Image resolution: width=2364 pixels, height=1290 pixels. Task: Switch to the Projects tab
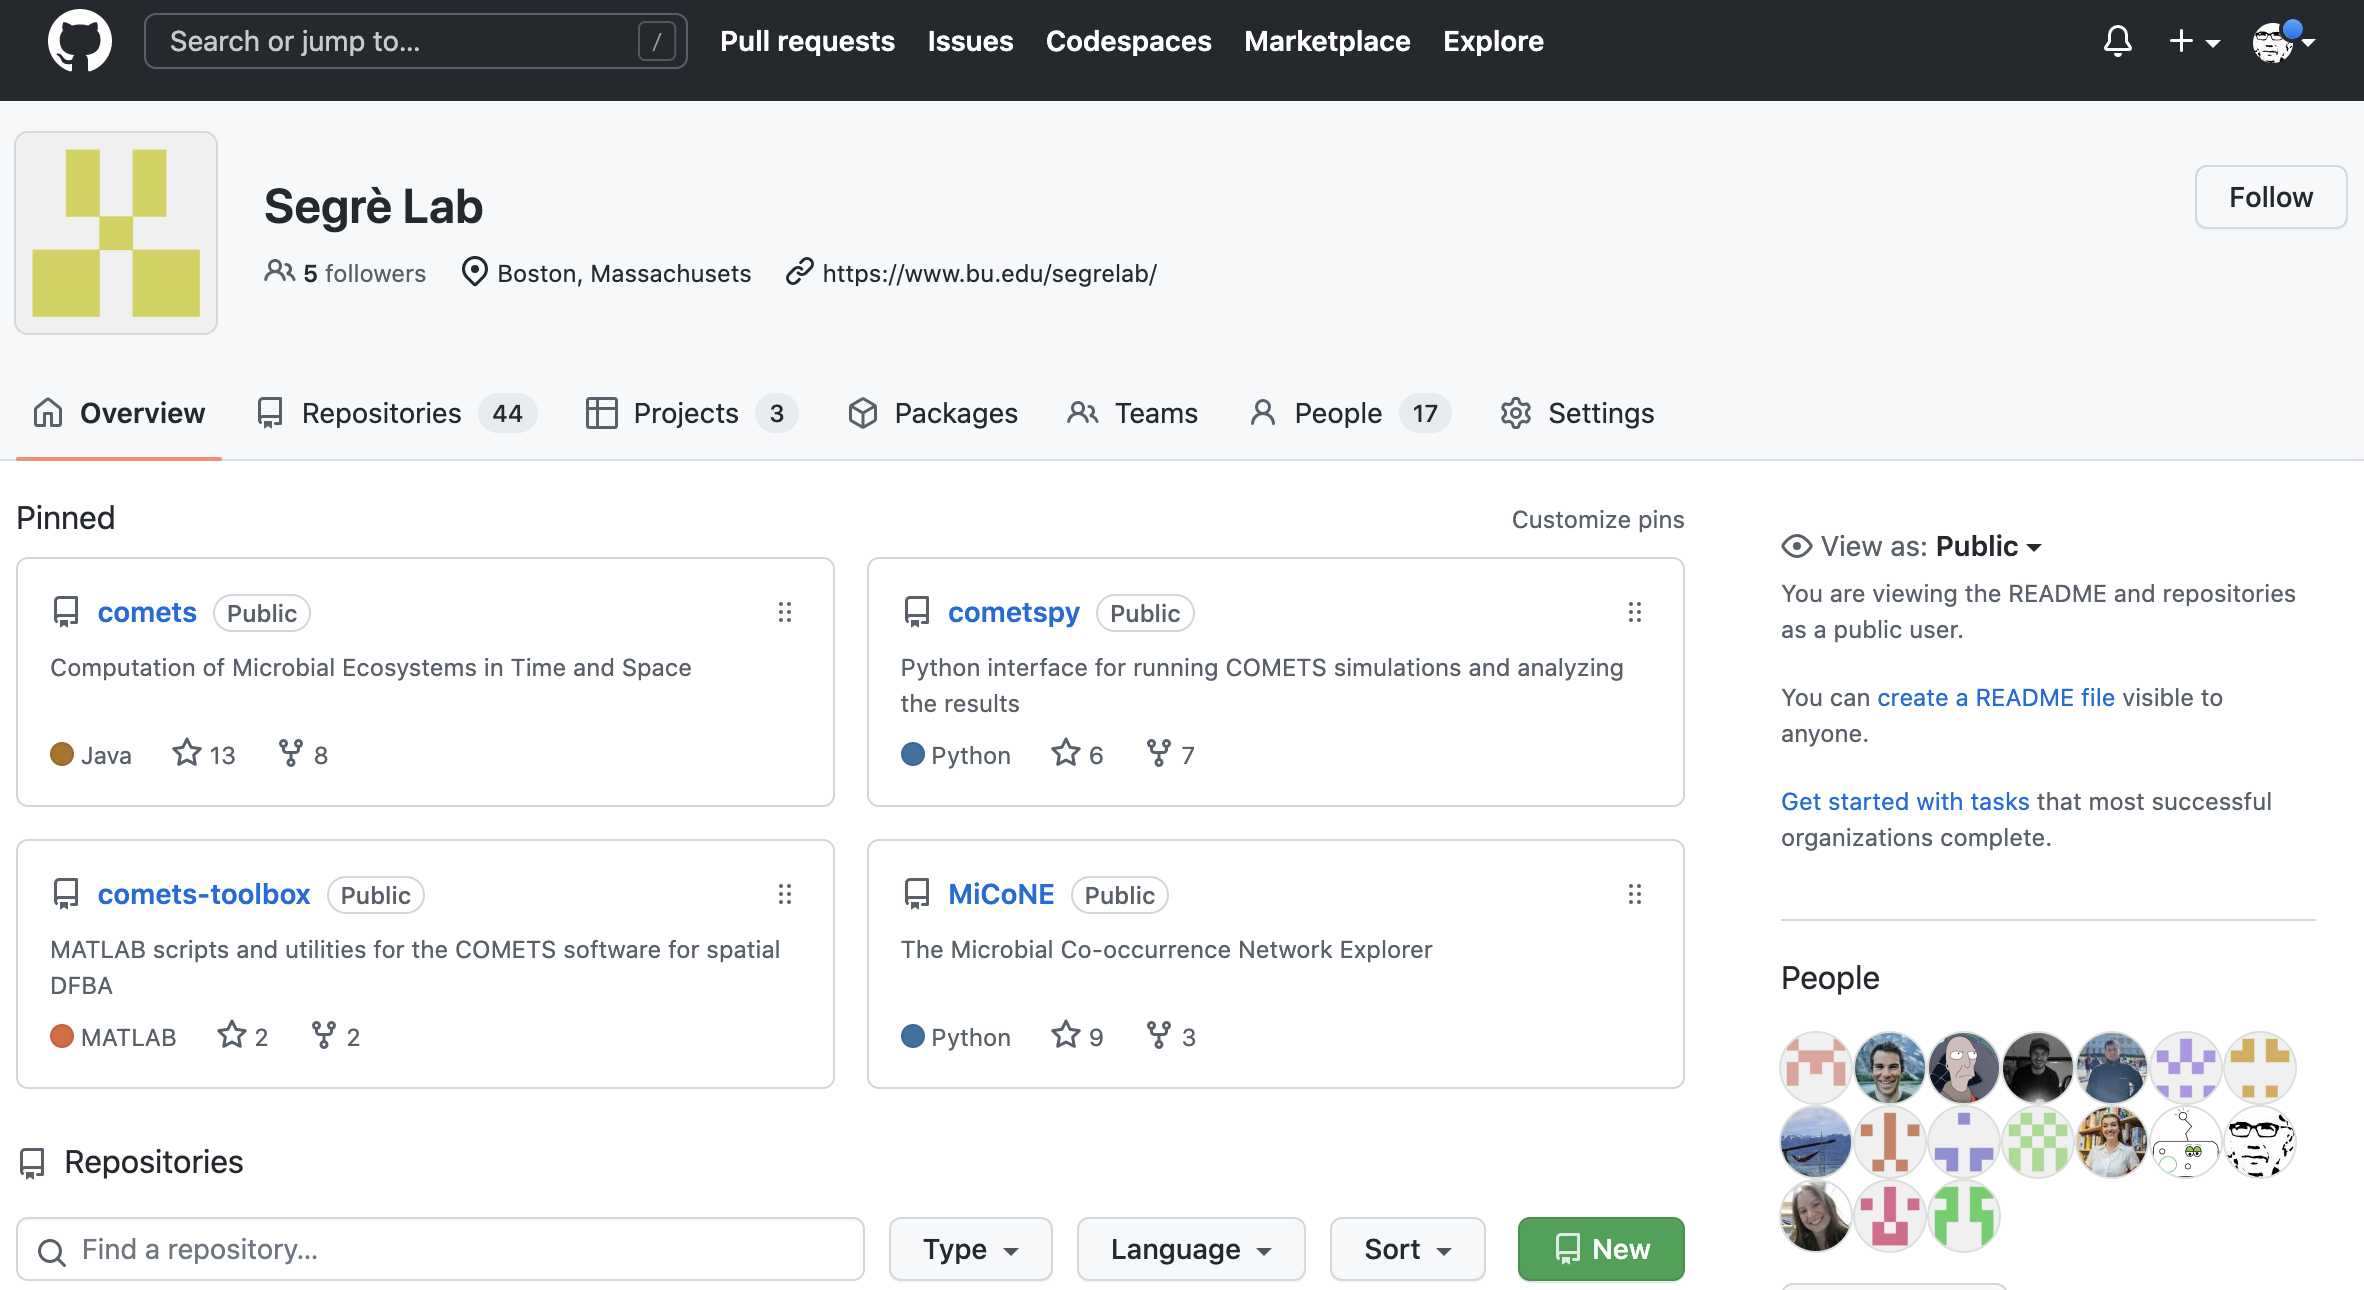pyautogui.click(x=691, y=413)
